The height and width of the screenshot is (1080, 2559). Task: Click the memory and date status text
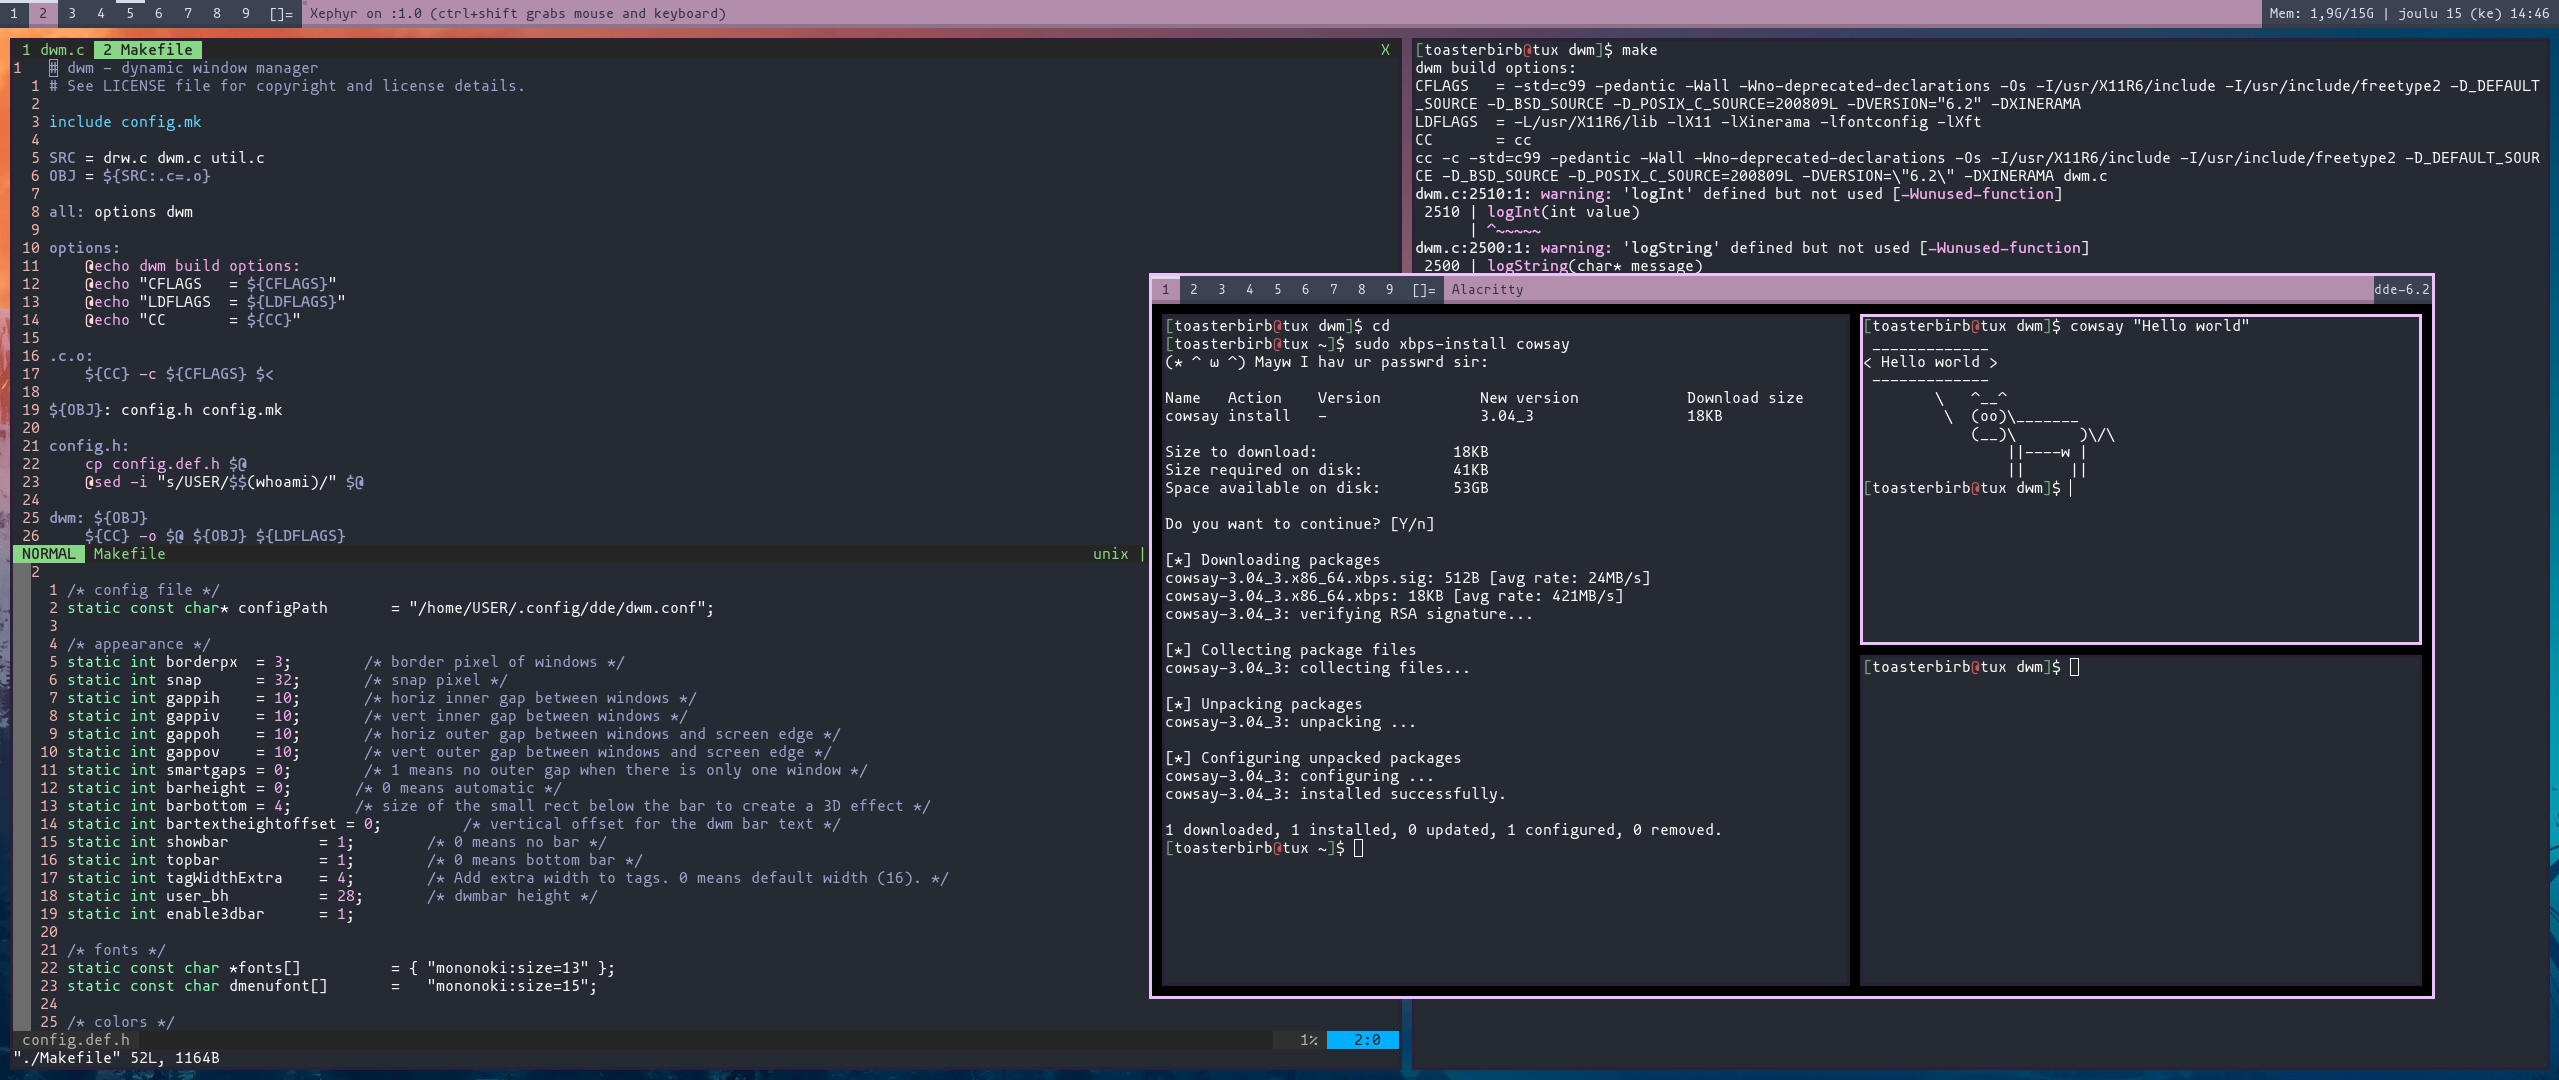click(x=2408, y=13)
